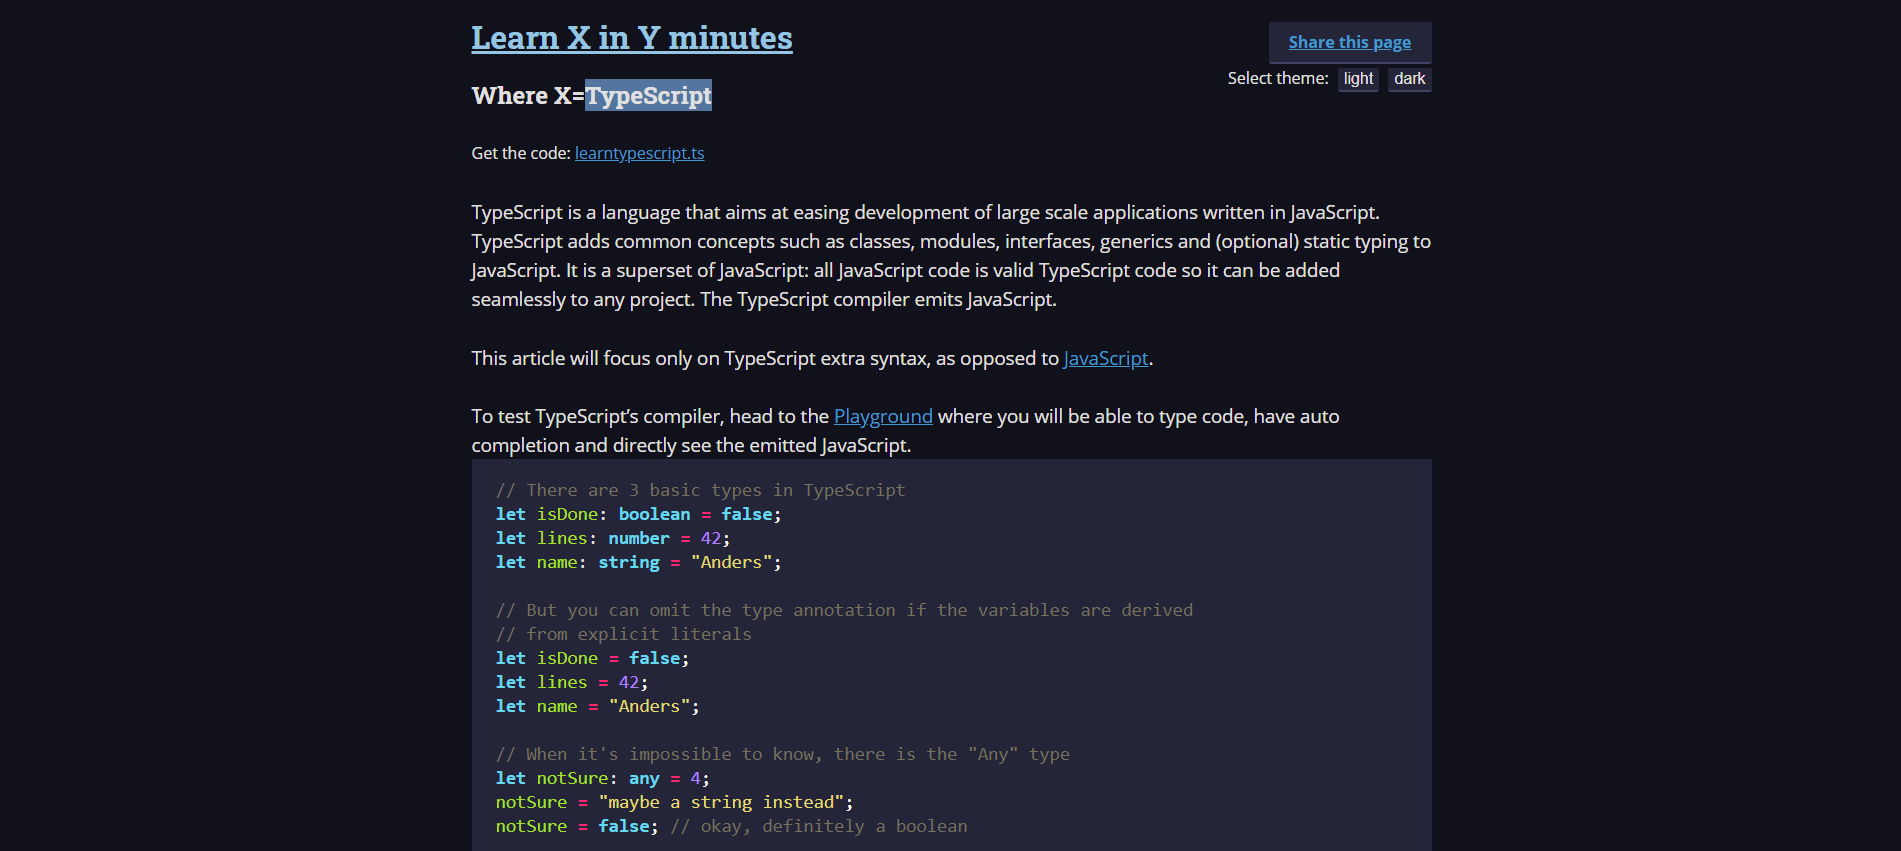Click the line 'let name = "Anders";'
Image resolution: width=1901 pixels, height=851 pixels.
[597, 706]
